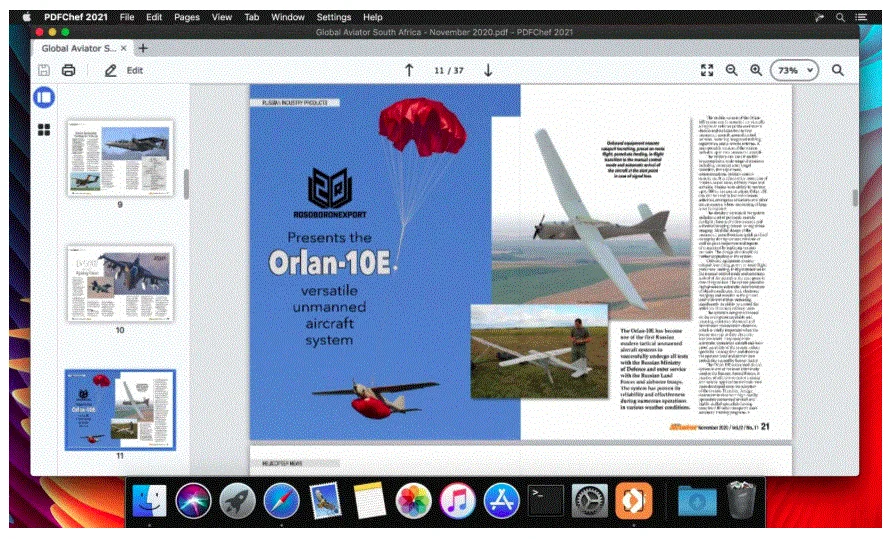Click the document vertical scrollbar
Screen dimensions: 894x539
[855, 197]
